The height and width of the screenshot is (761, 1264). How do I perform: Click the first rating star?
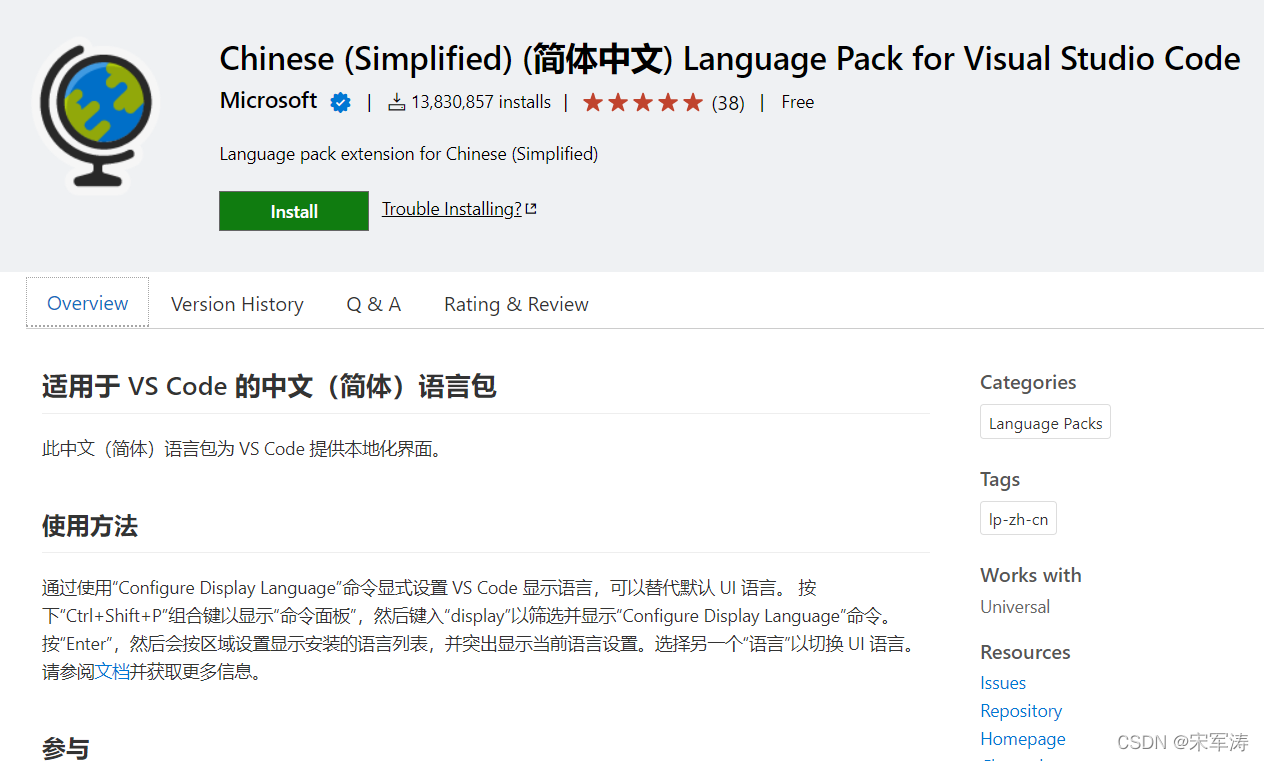[x=592, y=101]
